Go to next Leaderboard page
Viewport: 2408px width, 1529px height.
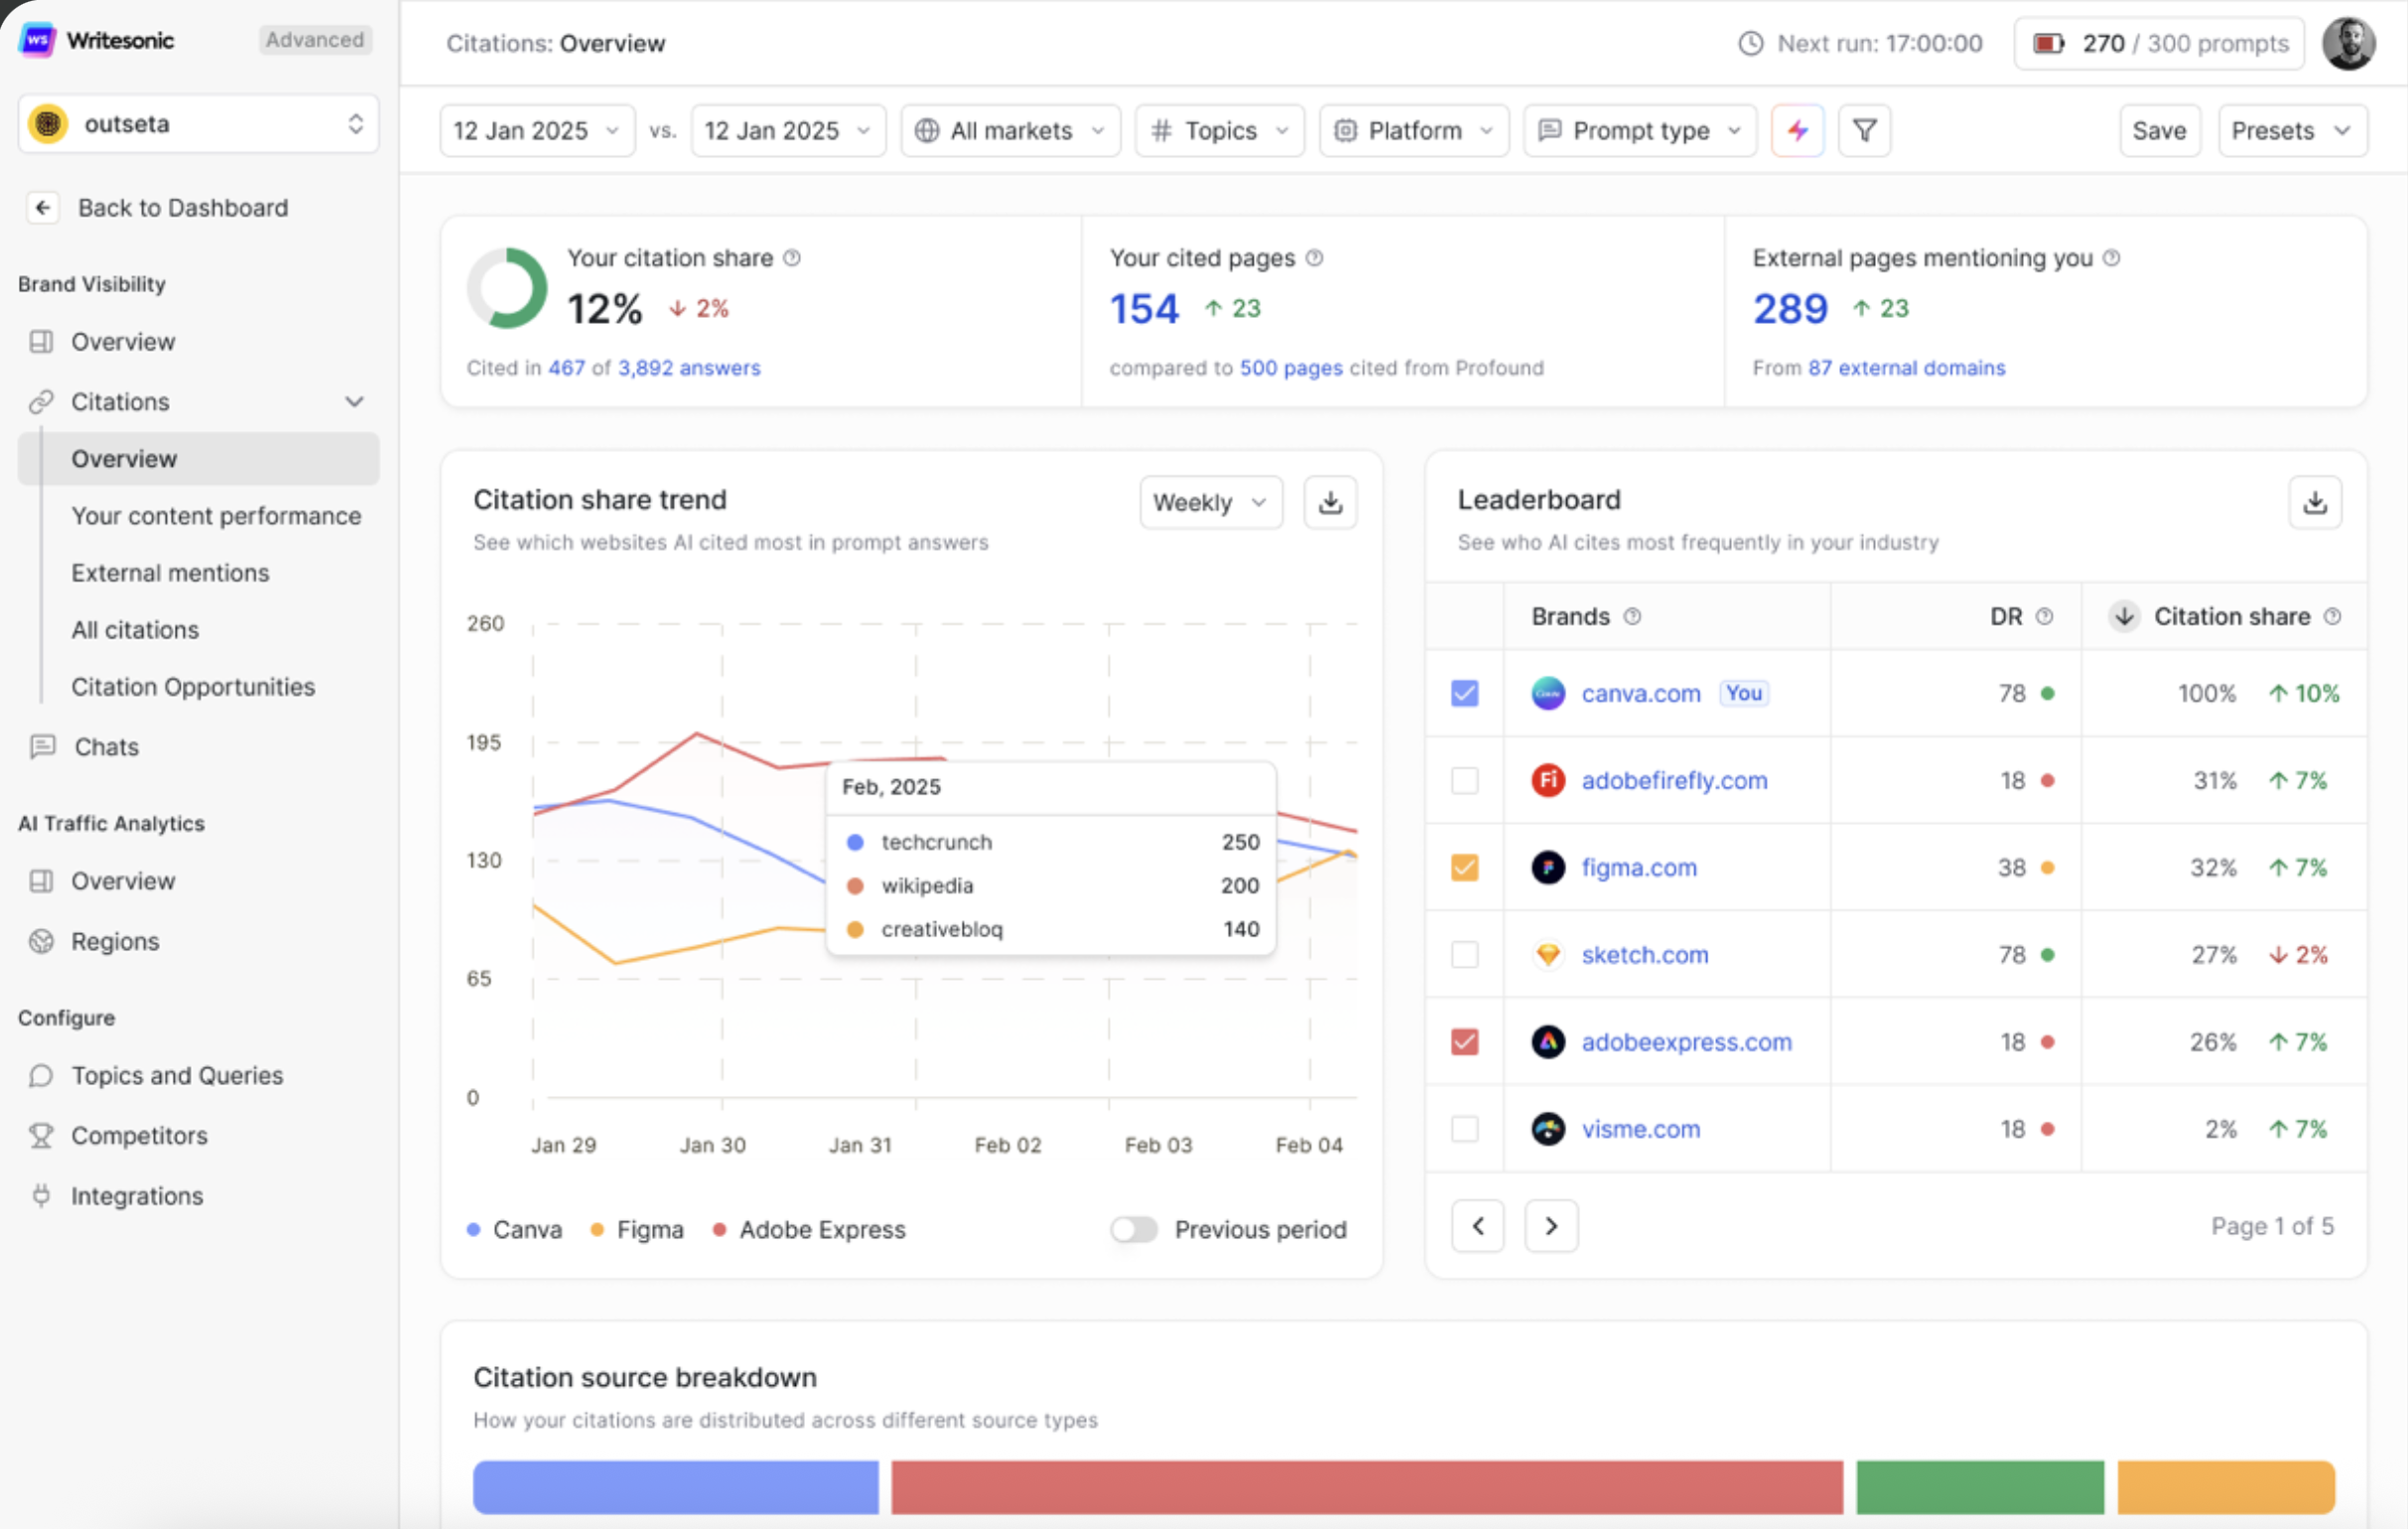point(1551,1226)
